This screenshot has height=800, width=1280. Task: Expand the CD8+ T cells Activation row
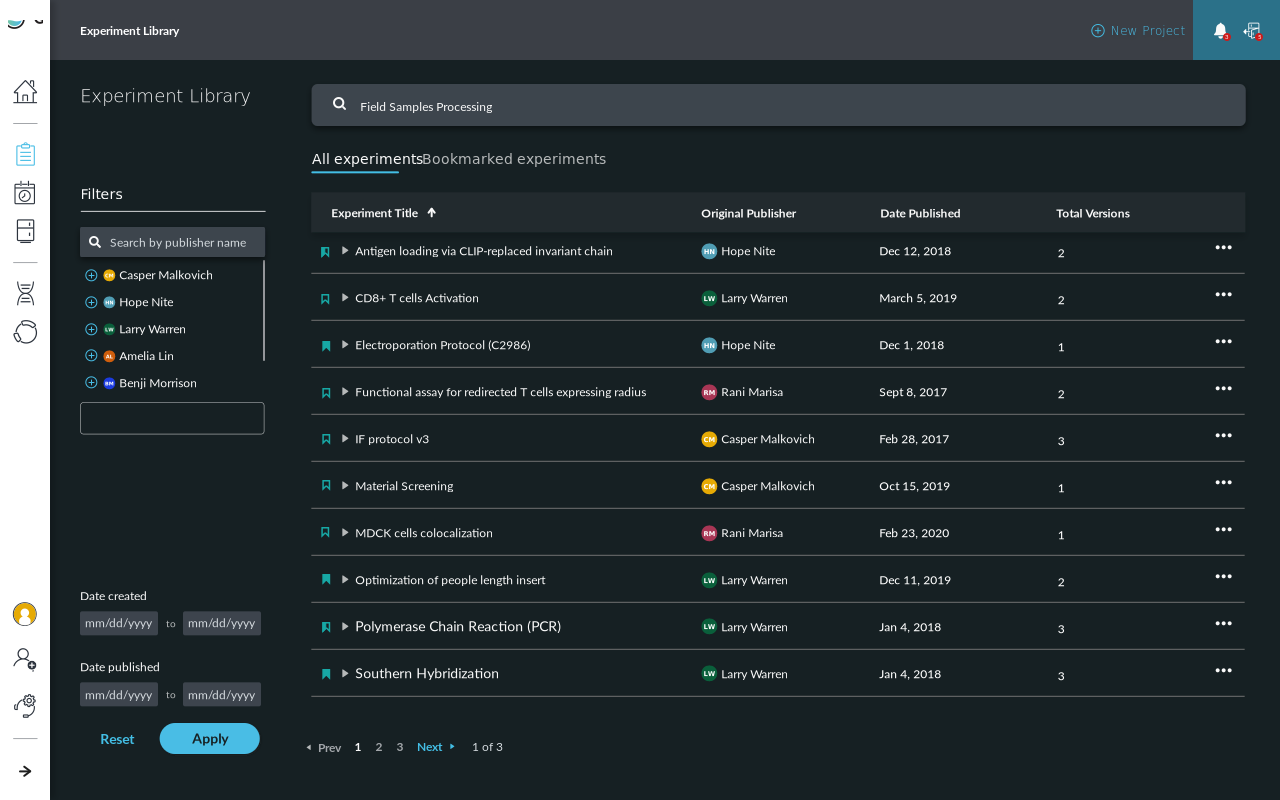[x=345, y=298]
